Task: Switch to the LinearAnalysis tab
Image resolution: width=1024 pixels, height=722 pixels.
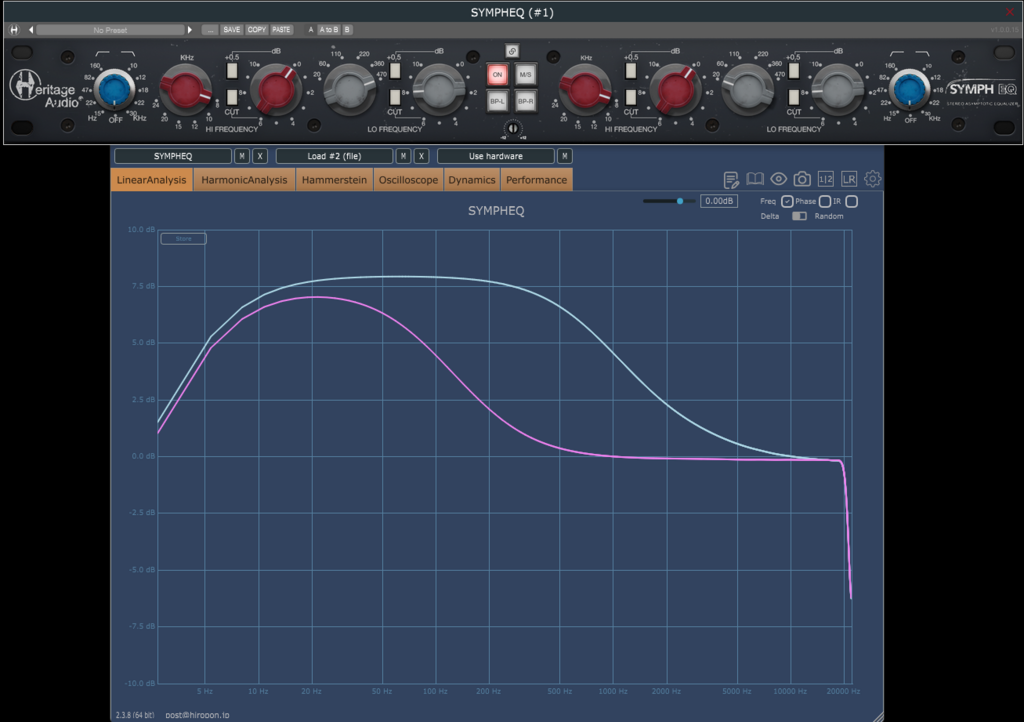Action: [x=152, y=180]
